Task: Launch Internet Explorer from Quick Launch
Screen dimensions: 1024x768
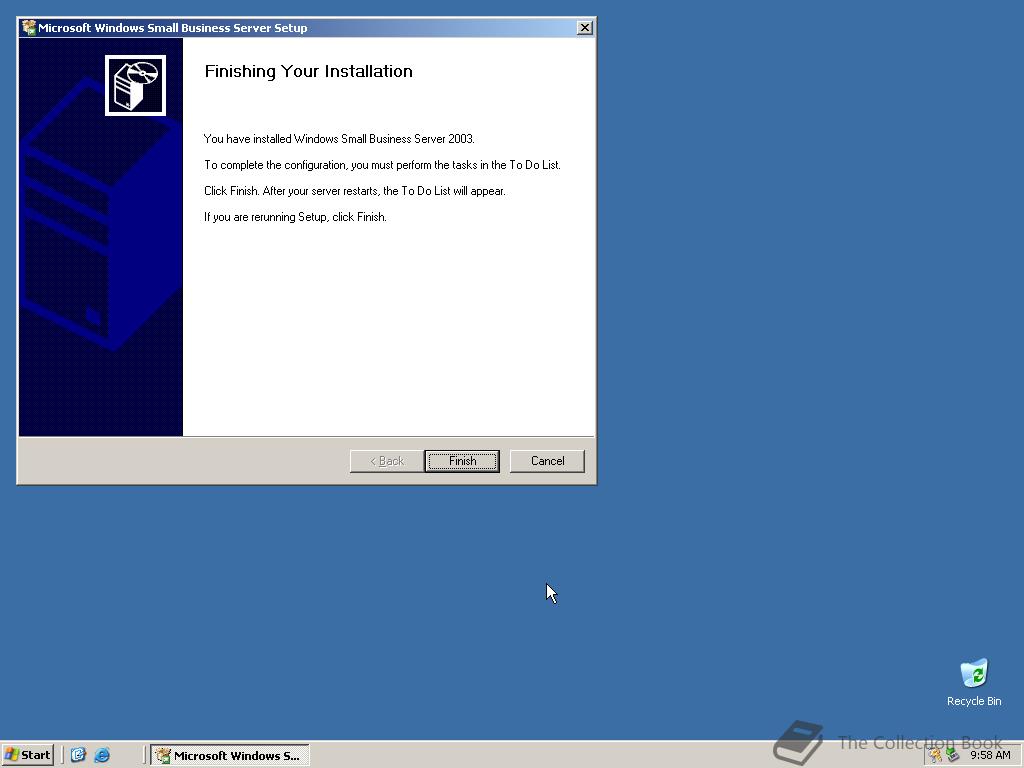Action: (102, 755)
